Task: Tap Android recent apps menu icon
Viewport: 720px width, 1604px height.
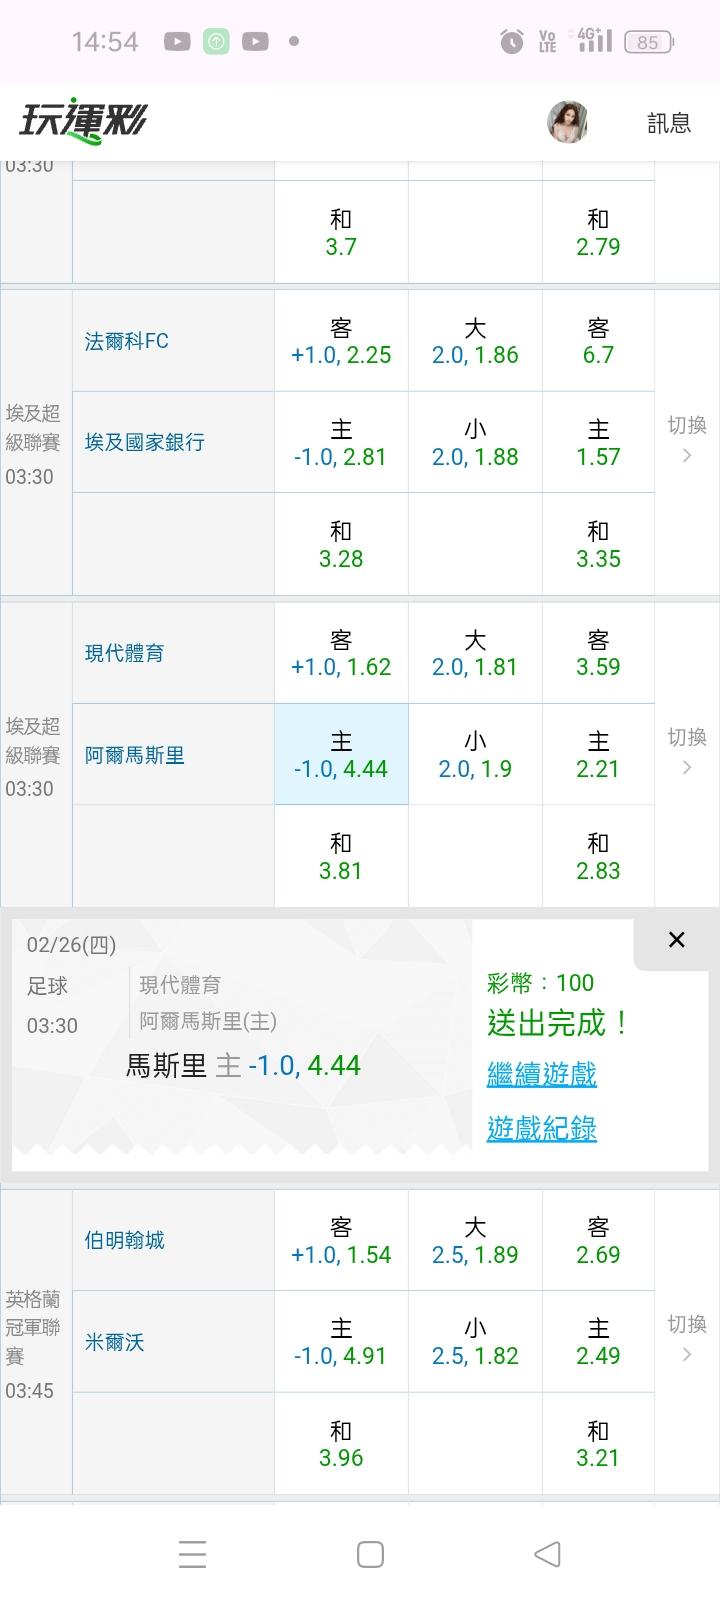Action: [192, 1554]
